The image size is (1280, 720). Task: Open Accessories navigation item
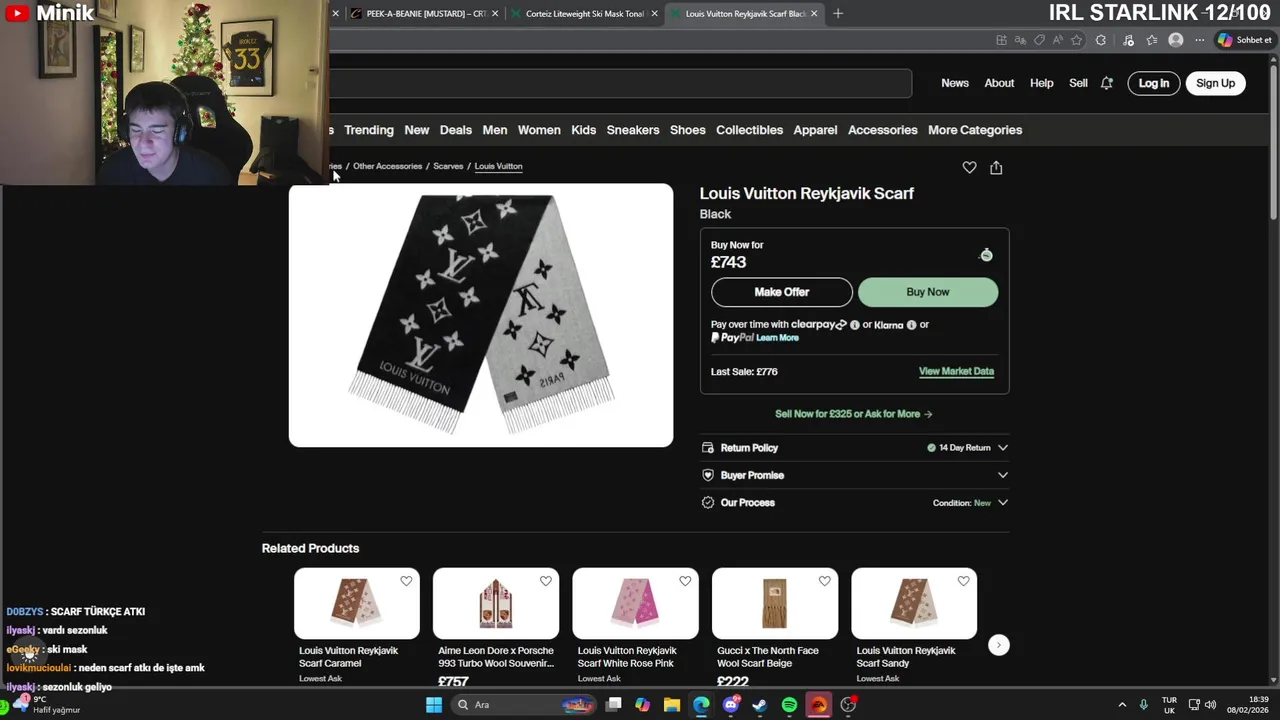882,130
